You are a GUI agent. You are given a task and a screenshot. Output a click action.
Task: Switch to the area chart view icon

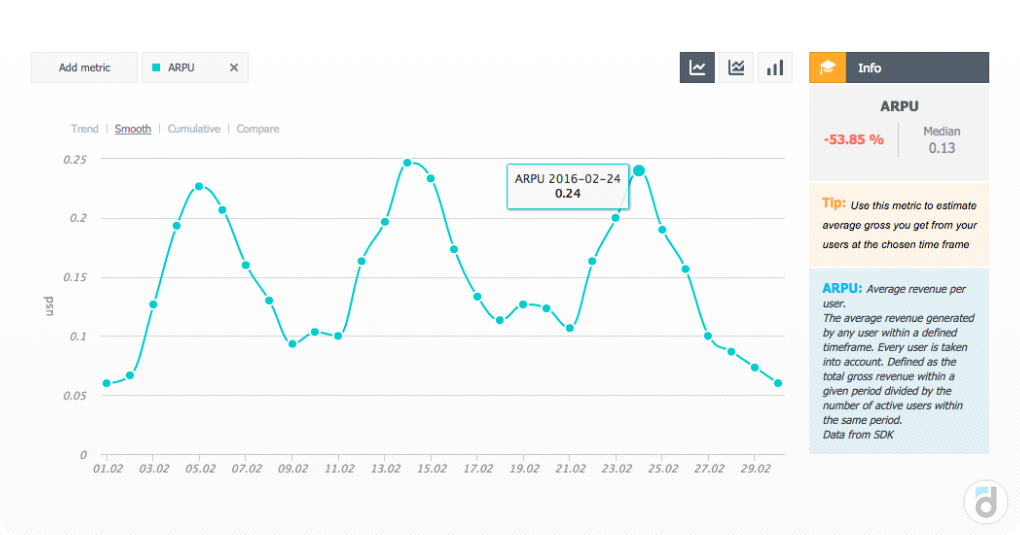click(736, 68)
